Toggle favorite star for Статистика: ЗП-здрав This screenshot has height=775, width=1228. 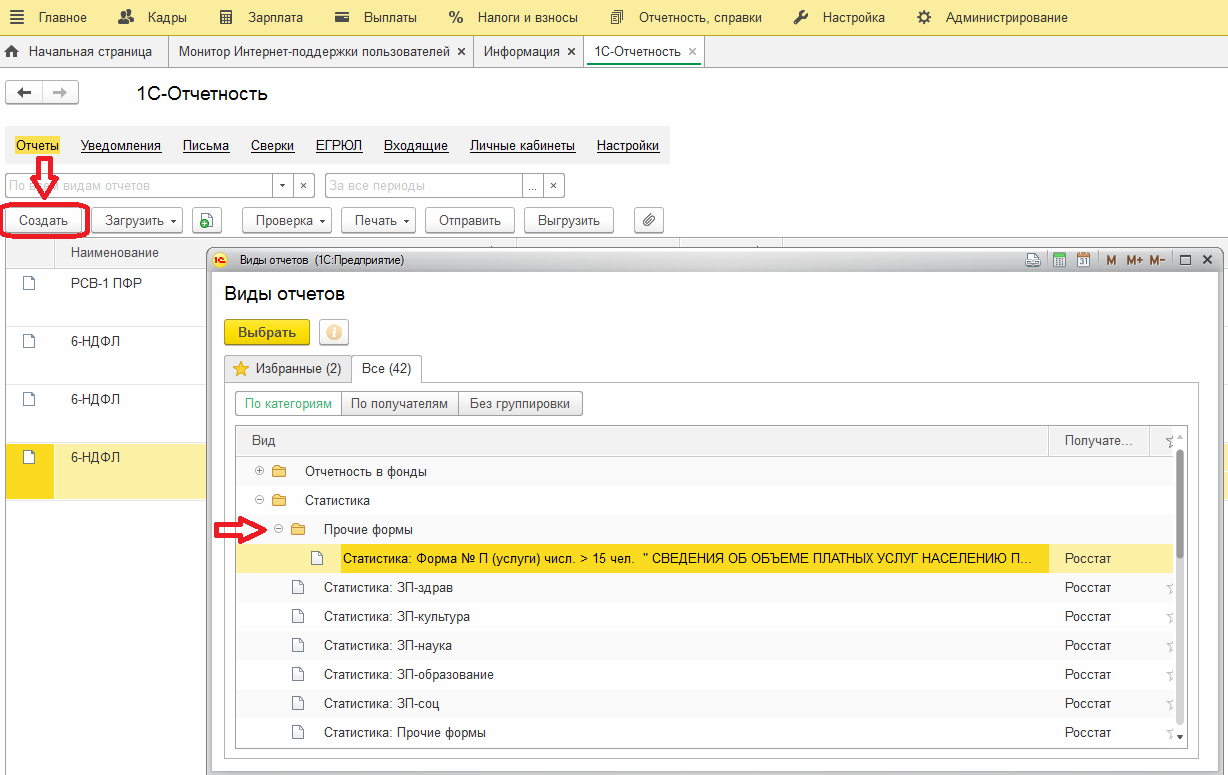[x=1170, y=588]
